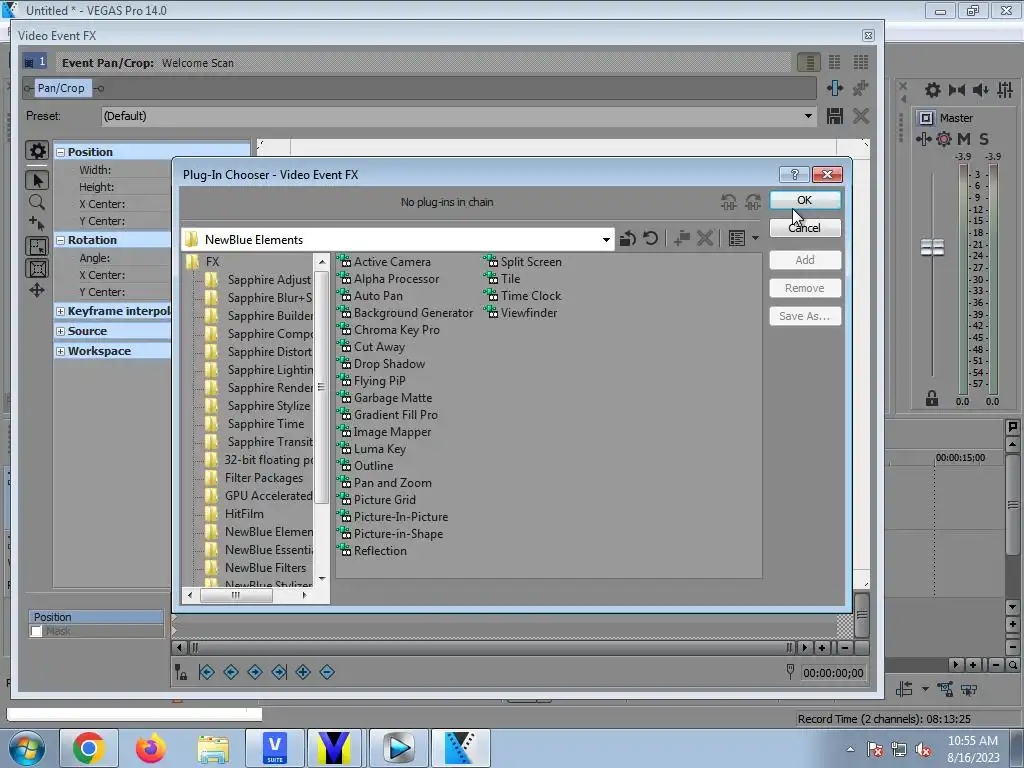
Task: Select Time Clock plug-in
Action: [x=522, y=296]
